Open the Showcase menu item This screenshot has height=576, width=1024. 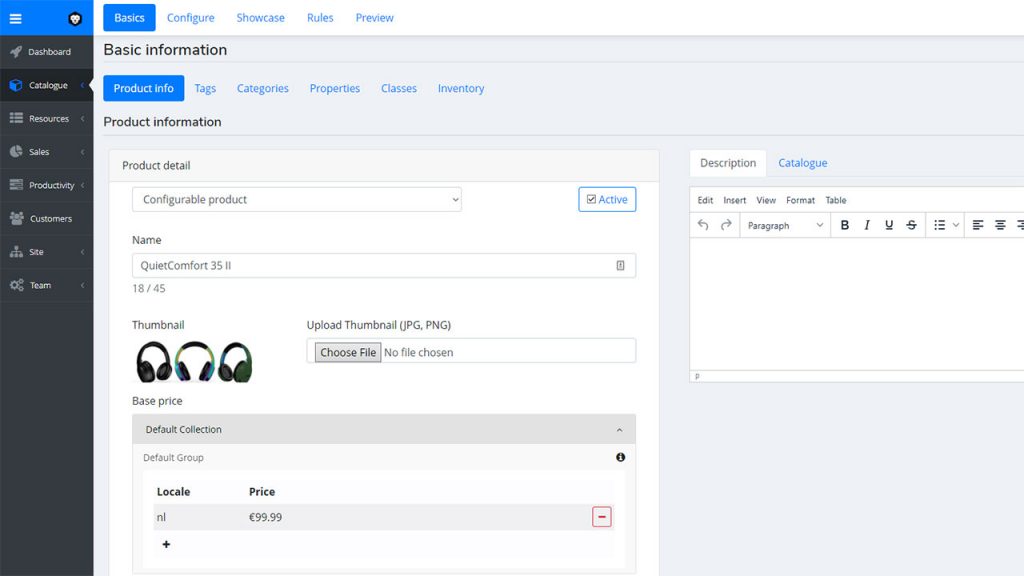(260, 17)
